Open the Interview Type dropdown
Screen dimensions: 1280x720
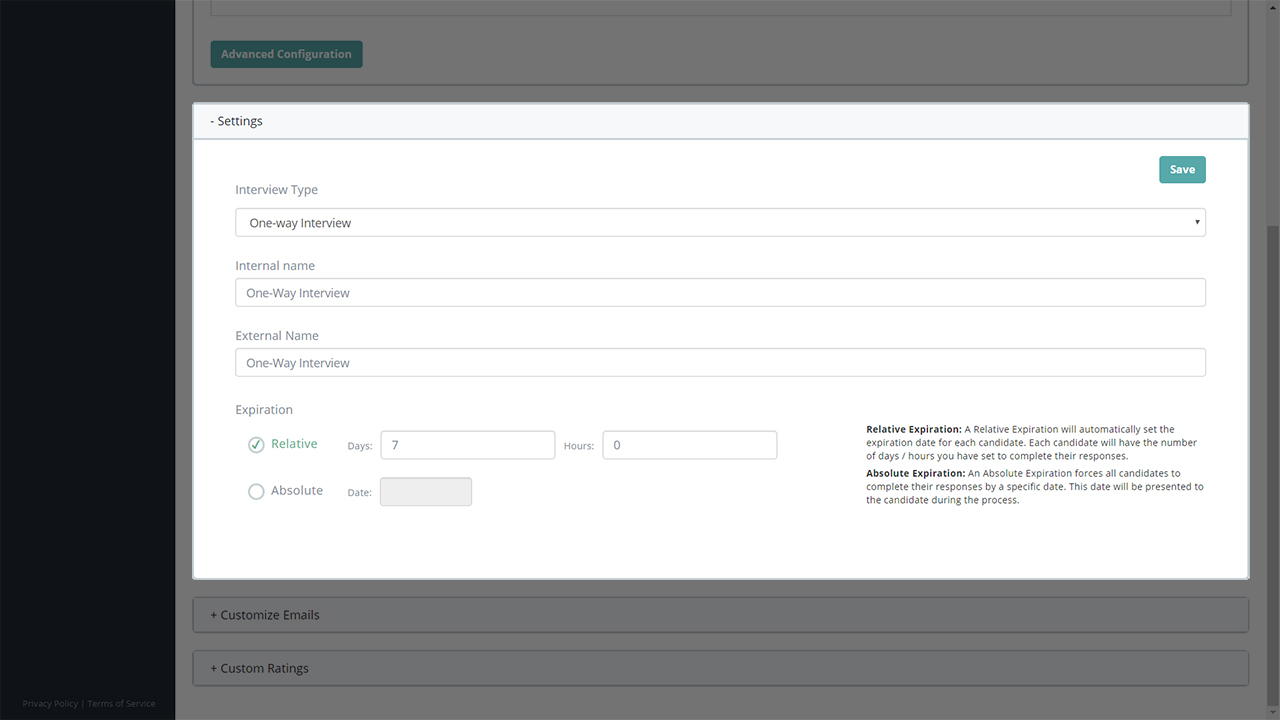tap(720, 222)
